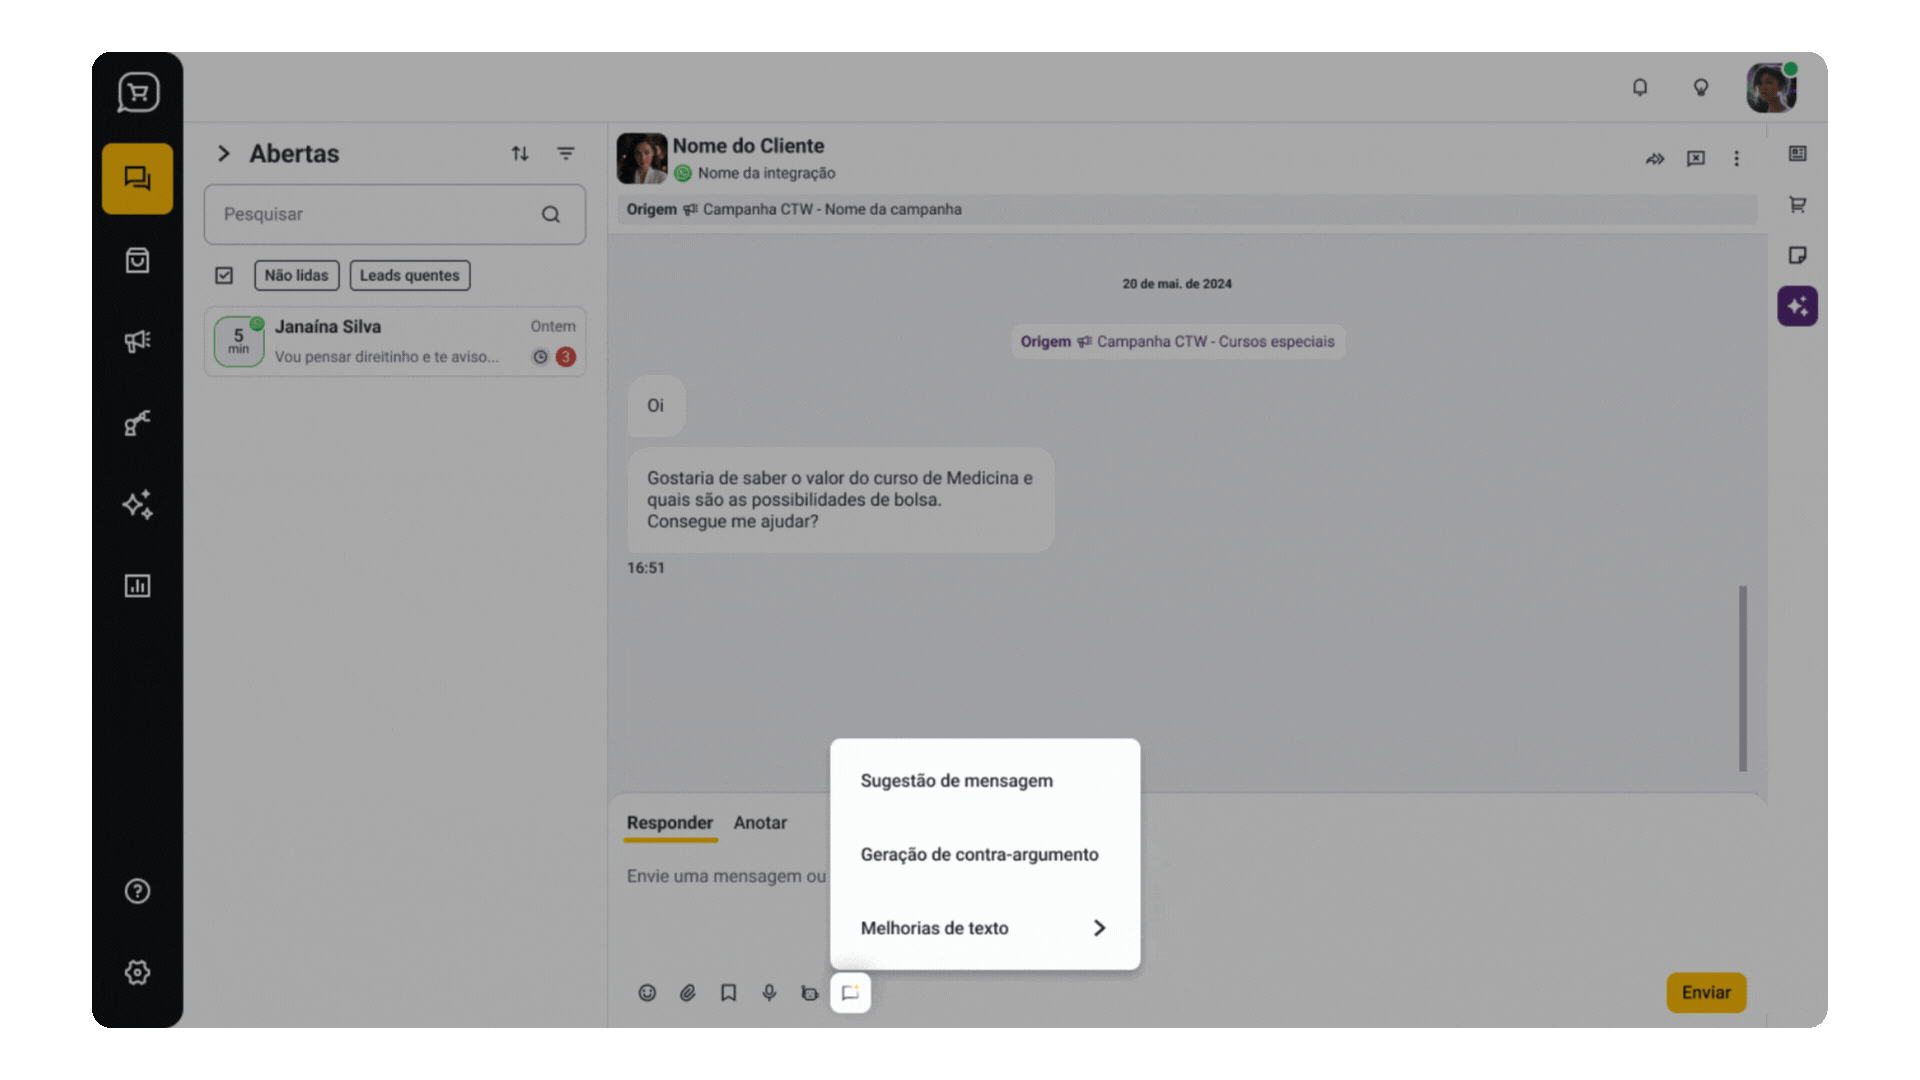The height and width of the screenshot is (1080, 1920).
Task: Switch to the Anotar tab
Action: [760, 823]
